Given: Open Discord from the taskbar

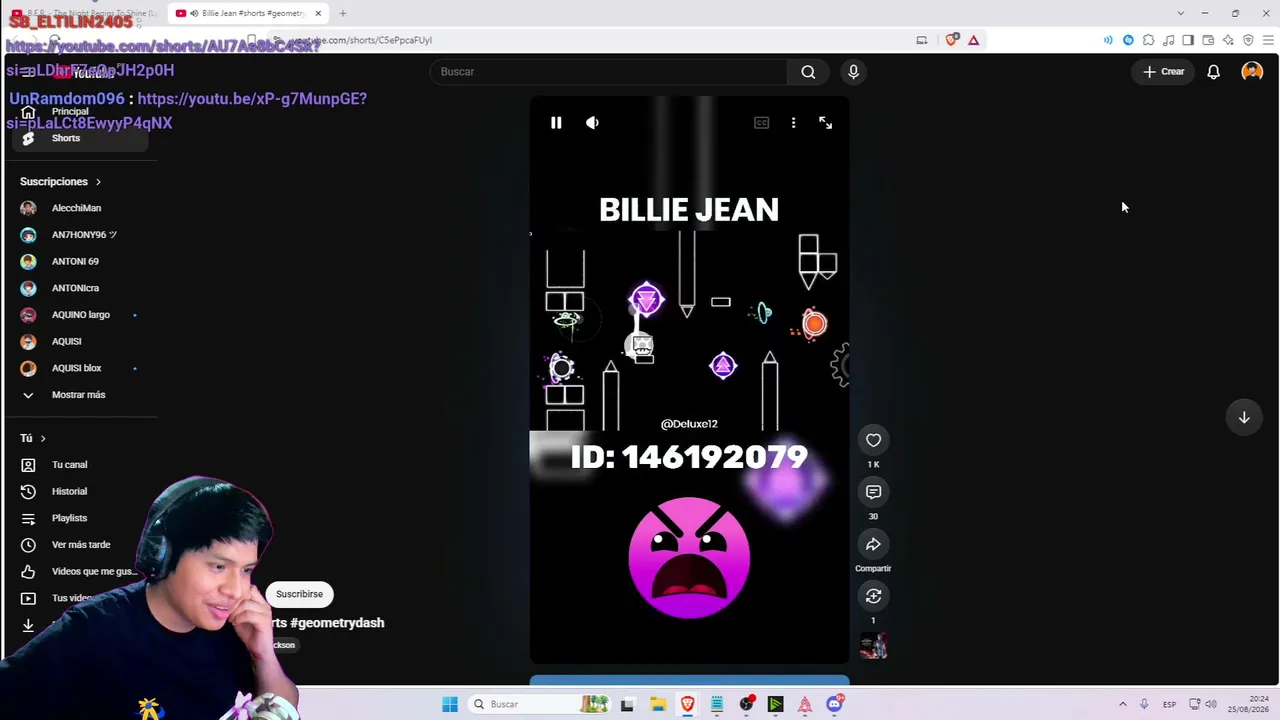Looking at the screenshot, I should 834,704.
